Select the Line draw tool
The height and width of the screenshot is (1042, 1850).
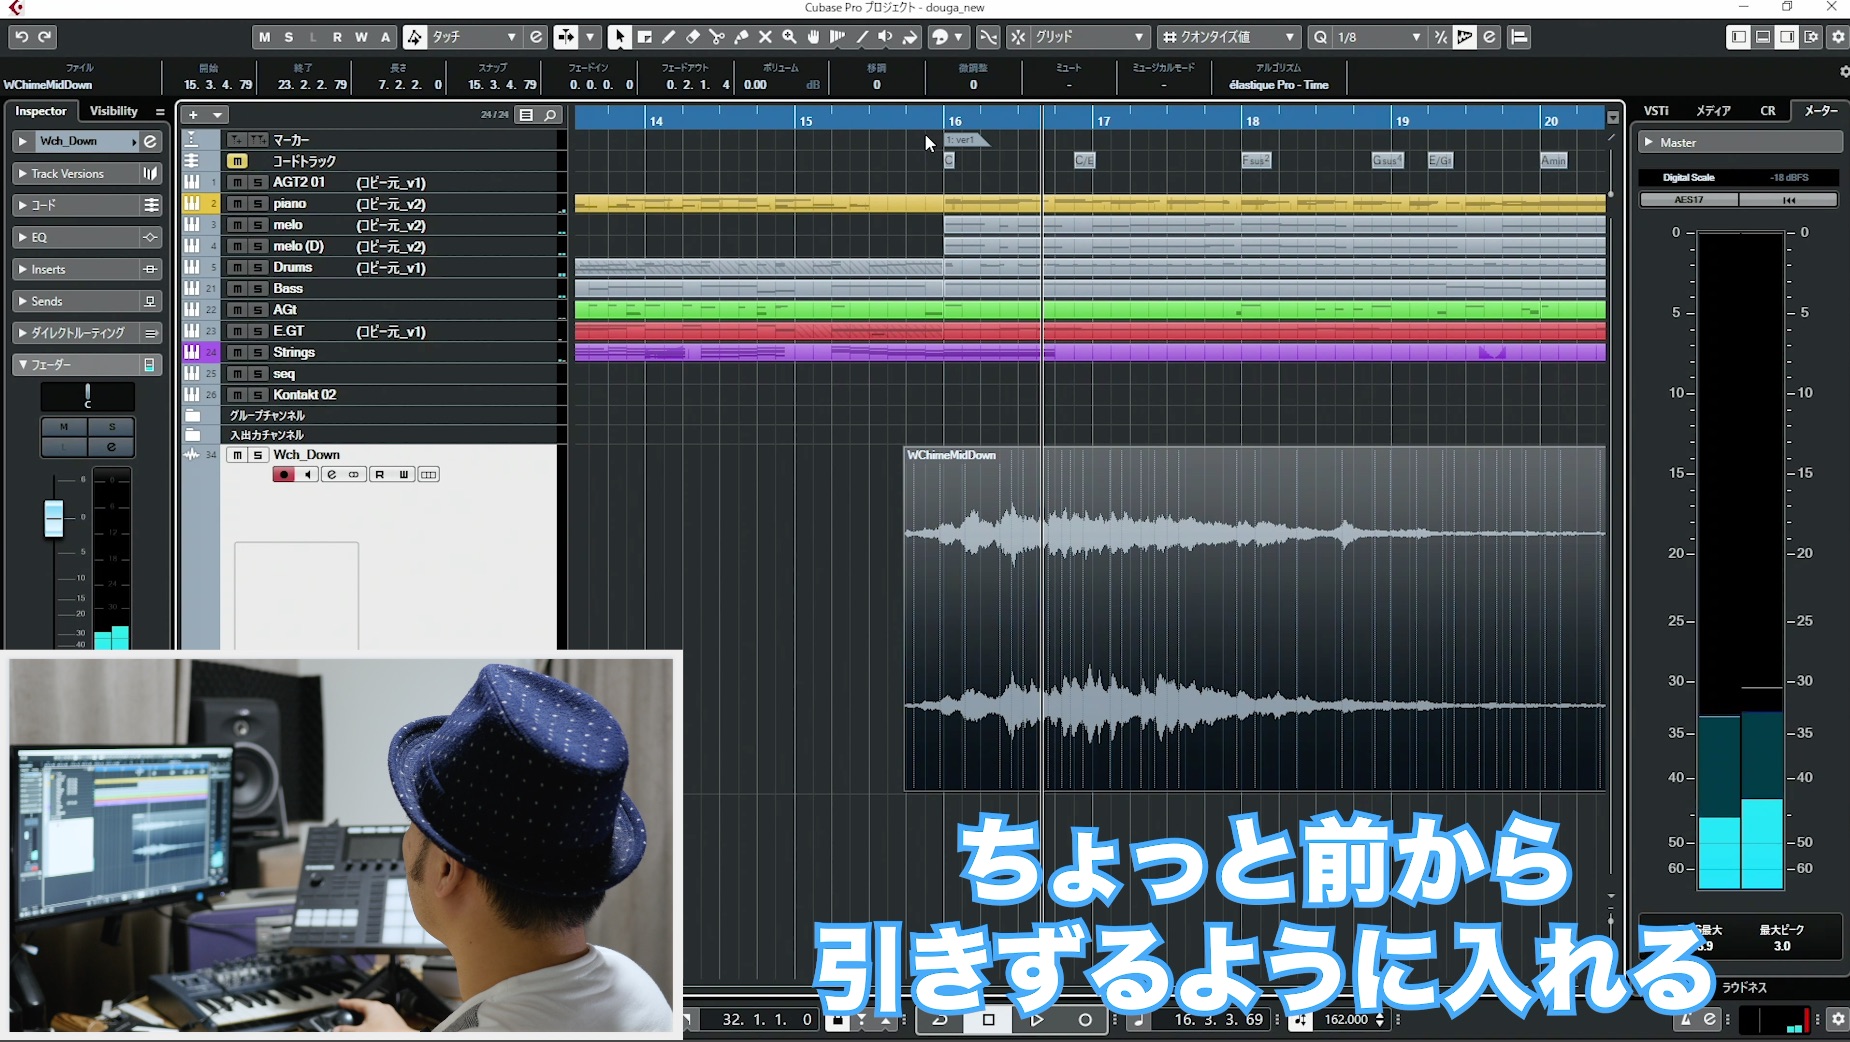pyautogui.click(x=861, y=37)
